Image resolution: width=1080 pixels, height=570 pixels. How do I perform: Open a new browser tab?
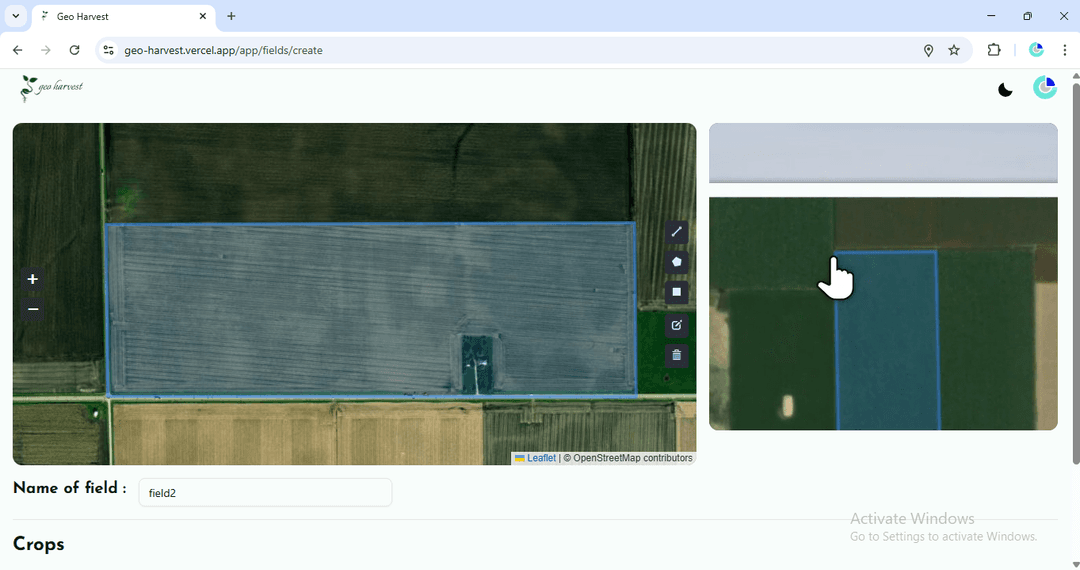coord(232,16)
